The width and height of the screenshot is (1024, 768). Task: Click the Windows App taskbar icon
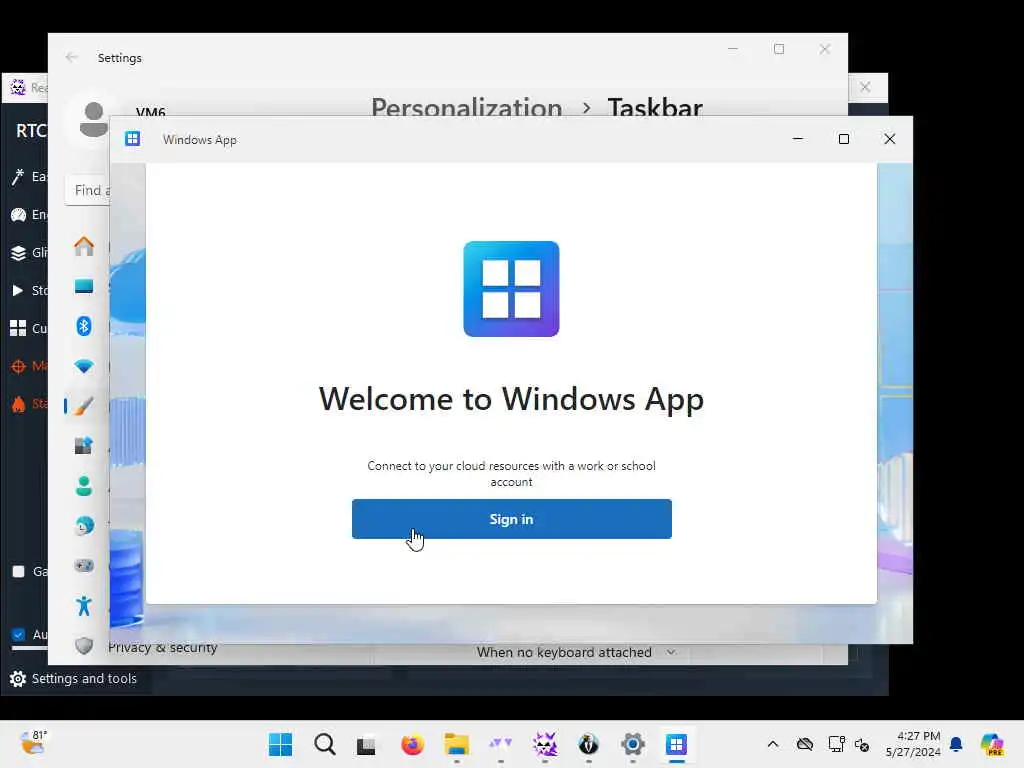pos(677,744)
